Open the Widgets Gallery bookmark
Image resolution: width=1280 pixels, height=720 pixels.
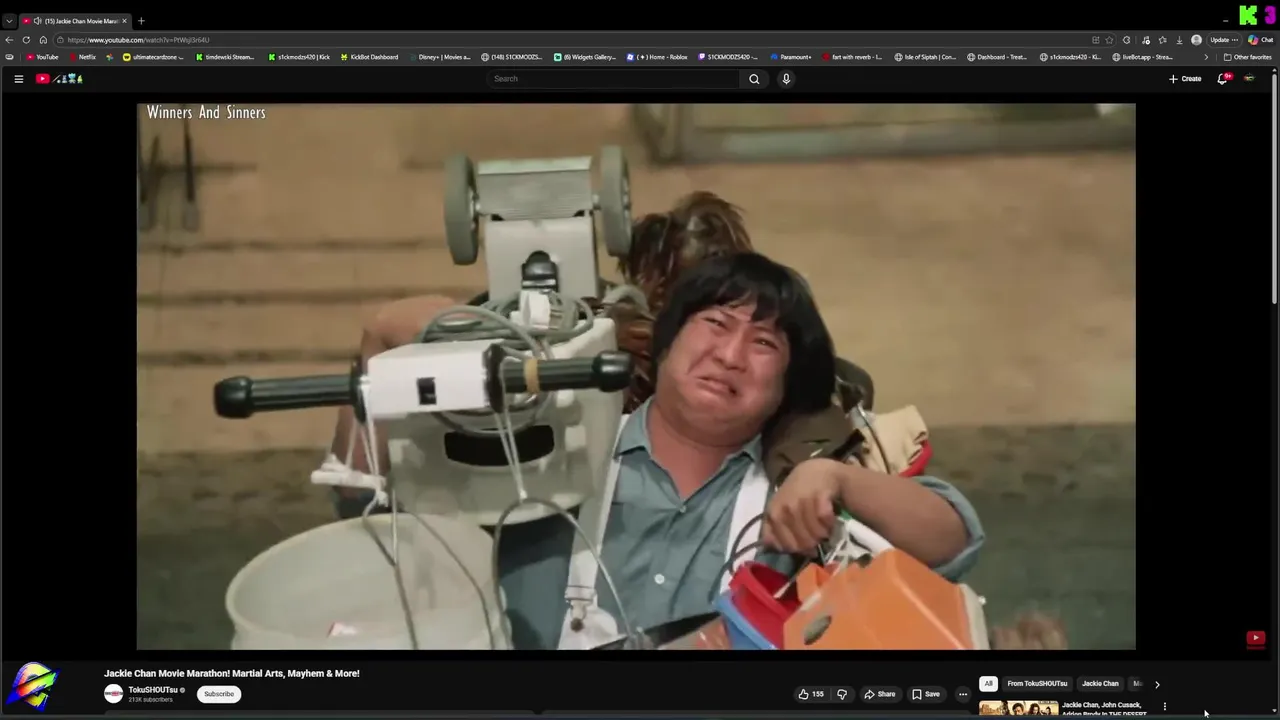[x=586, y=57]
